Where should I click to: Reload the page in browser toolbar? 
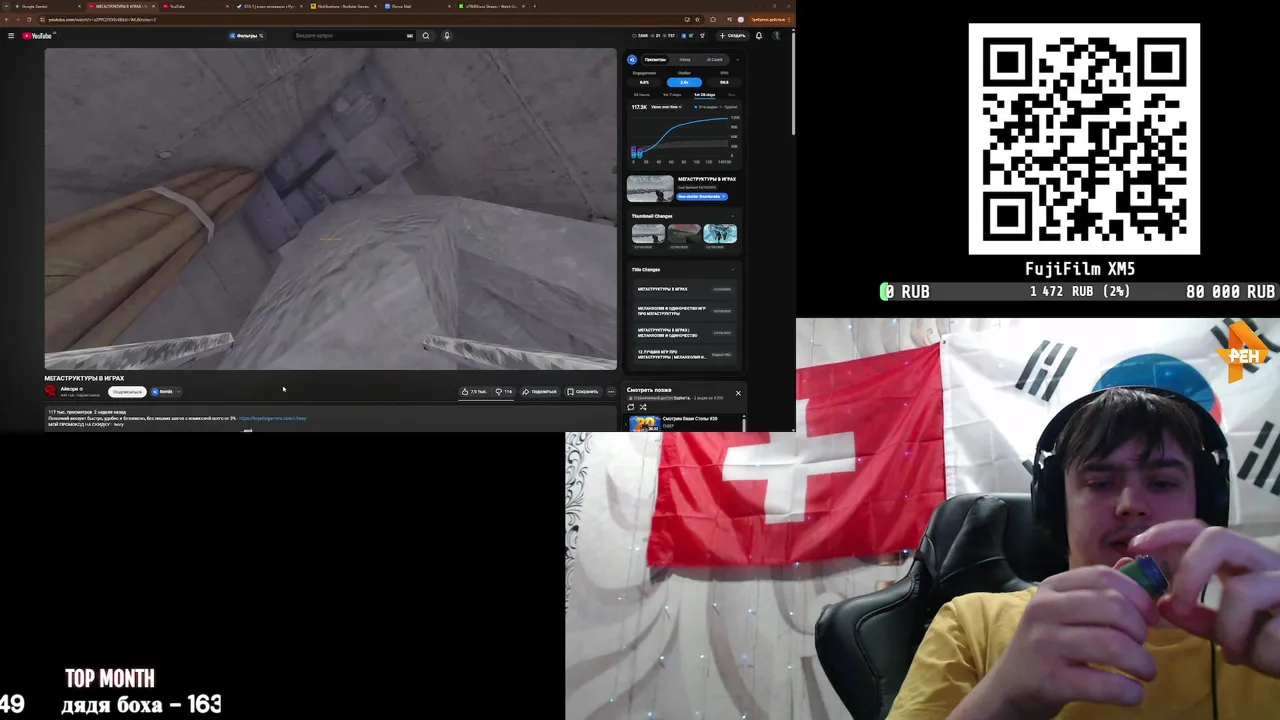29,19
